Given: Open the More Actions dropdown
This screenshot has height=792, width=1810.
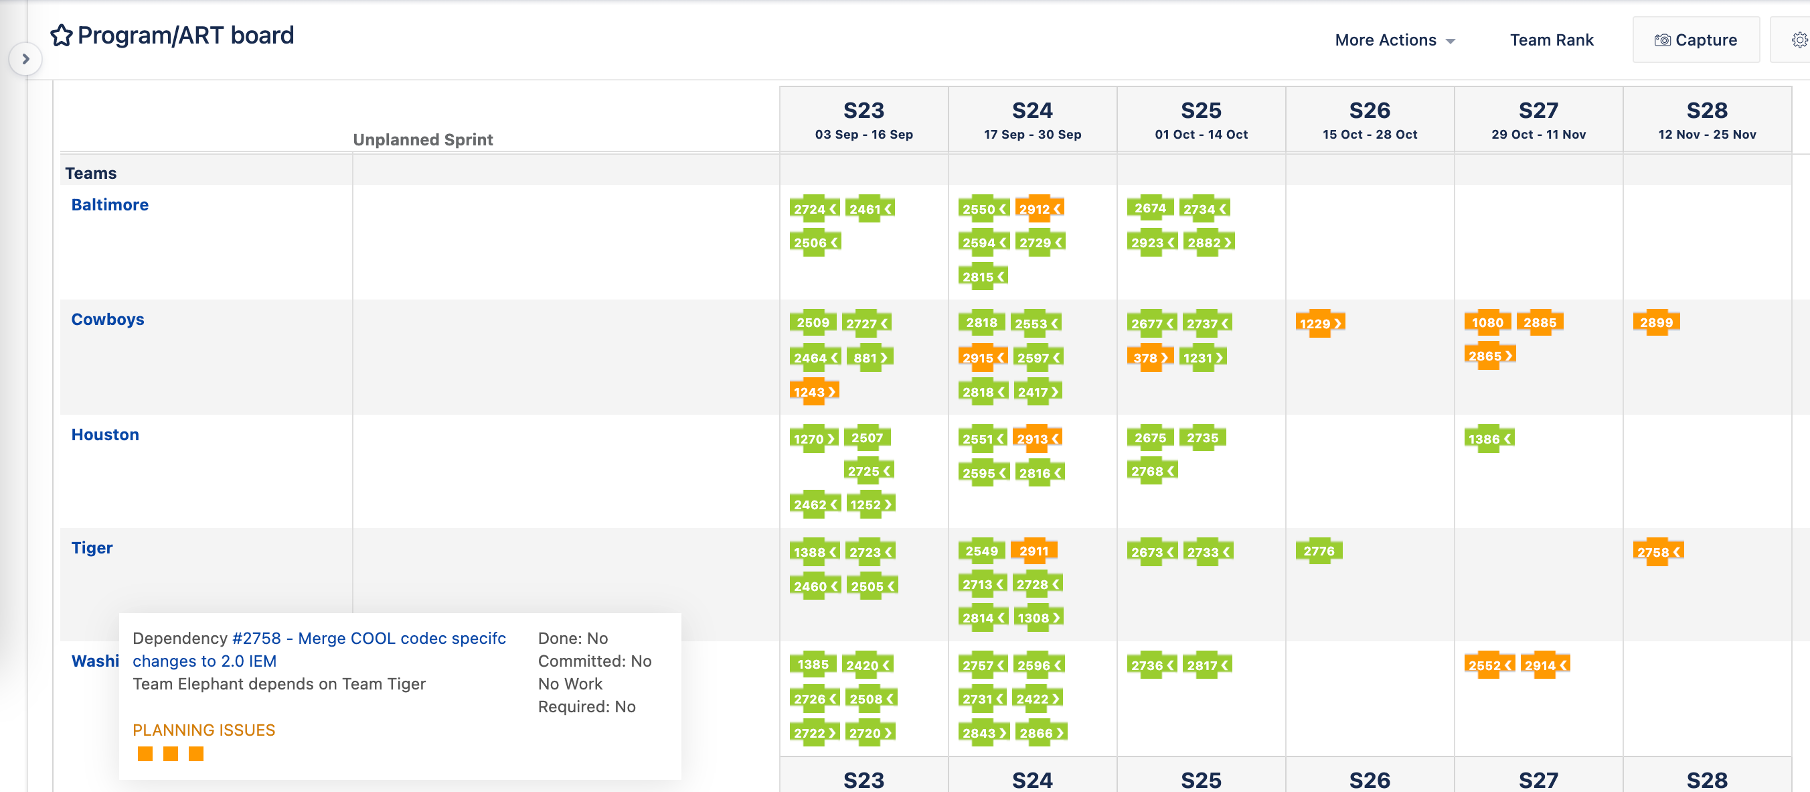Looking at the screenshot, I should coord(1395,40).
